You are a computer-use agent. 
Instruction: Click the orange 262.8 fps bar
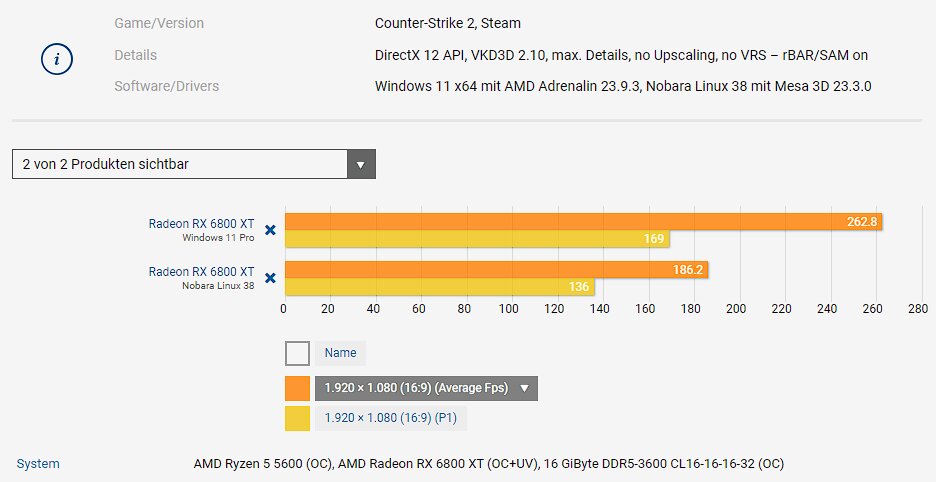(583, 222)
